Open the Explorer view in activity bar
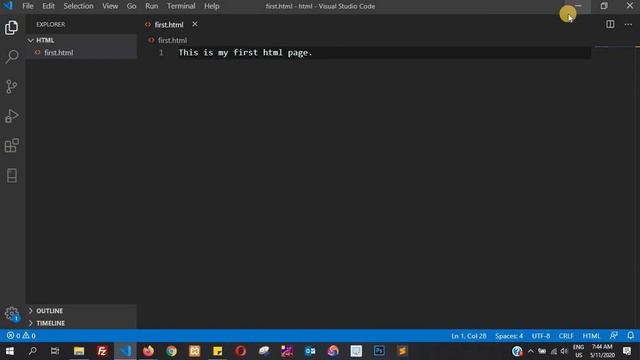This screenshot has height=360, width=640. pos(11,28)
